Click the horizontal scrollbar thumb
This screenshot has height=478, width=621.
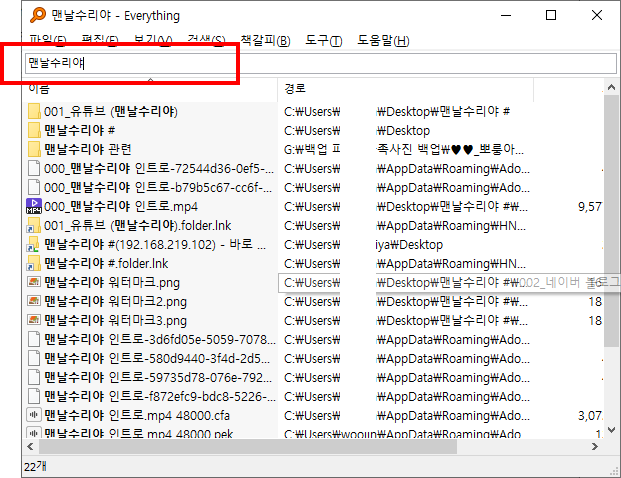pyautogui.click(x=248, y=446)
